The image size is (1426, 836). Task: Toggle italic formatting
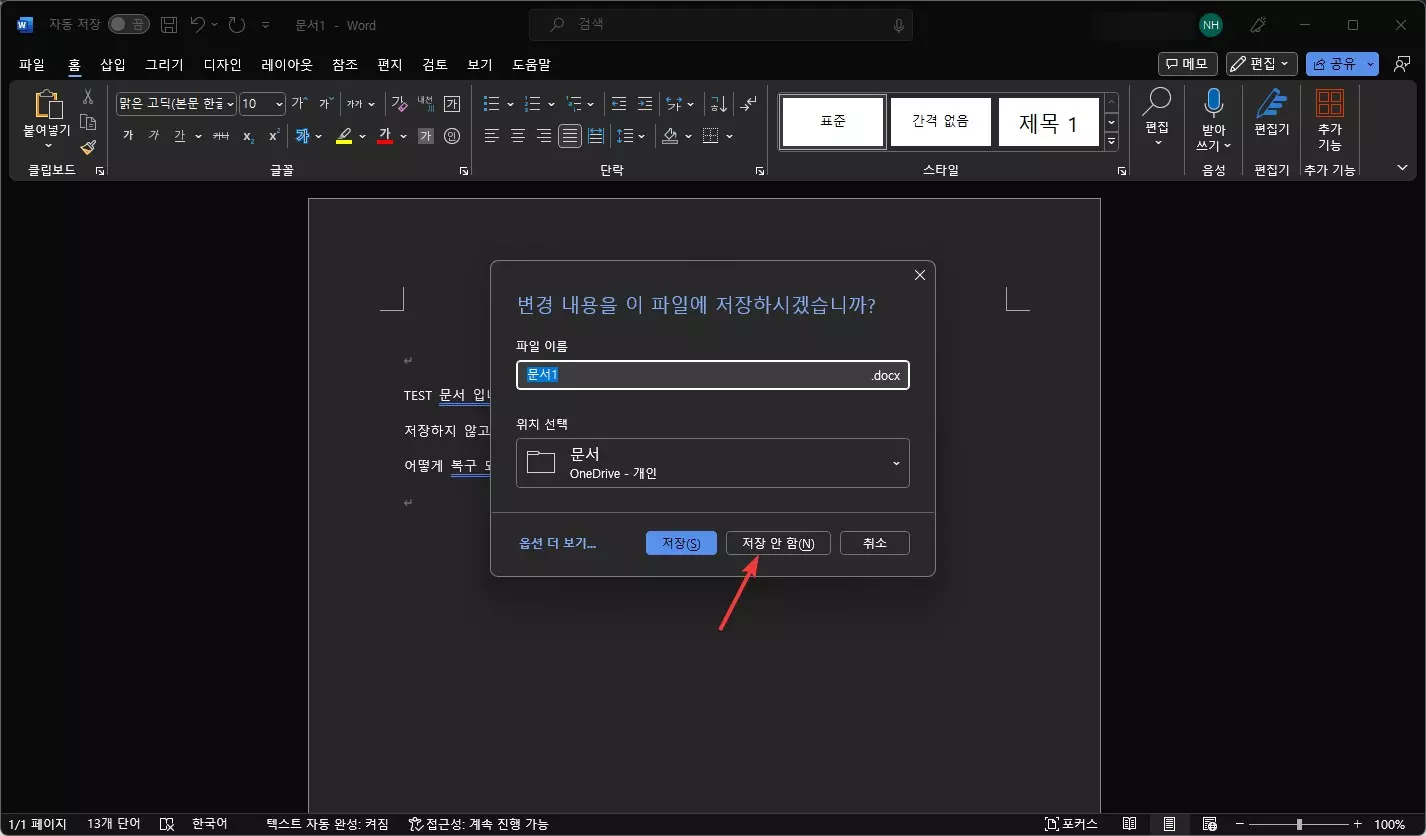155,137
